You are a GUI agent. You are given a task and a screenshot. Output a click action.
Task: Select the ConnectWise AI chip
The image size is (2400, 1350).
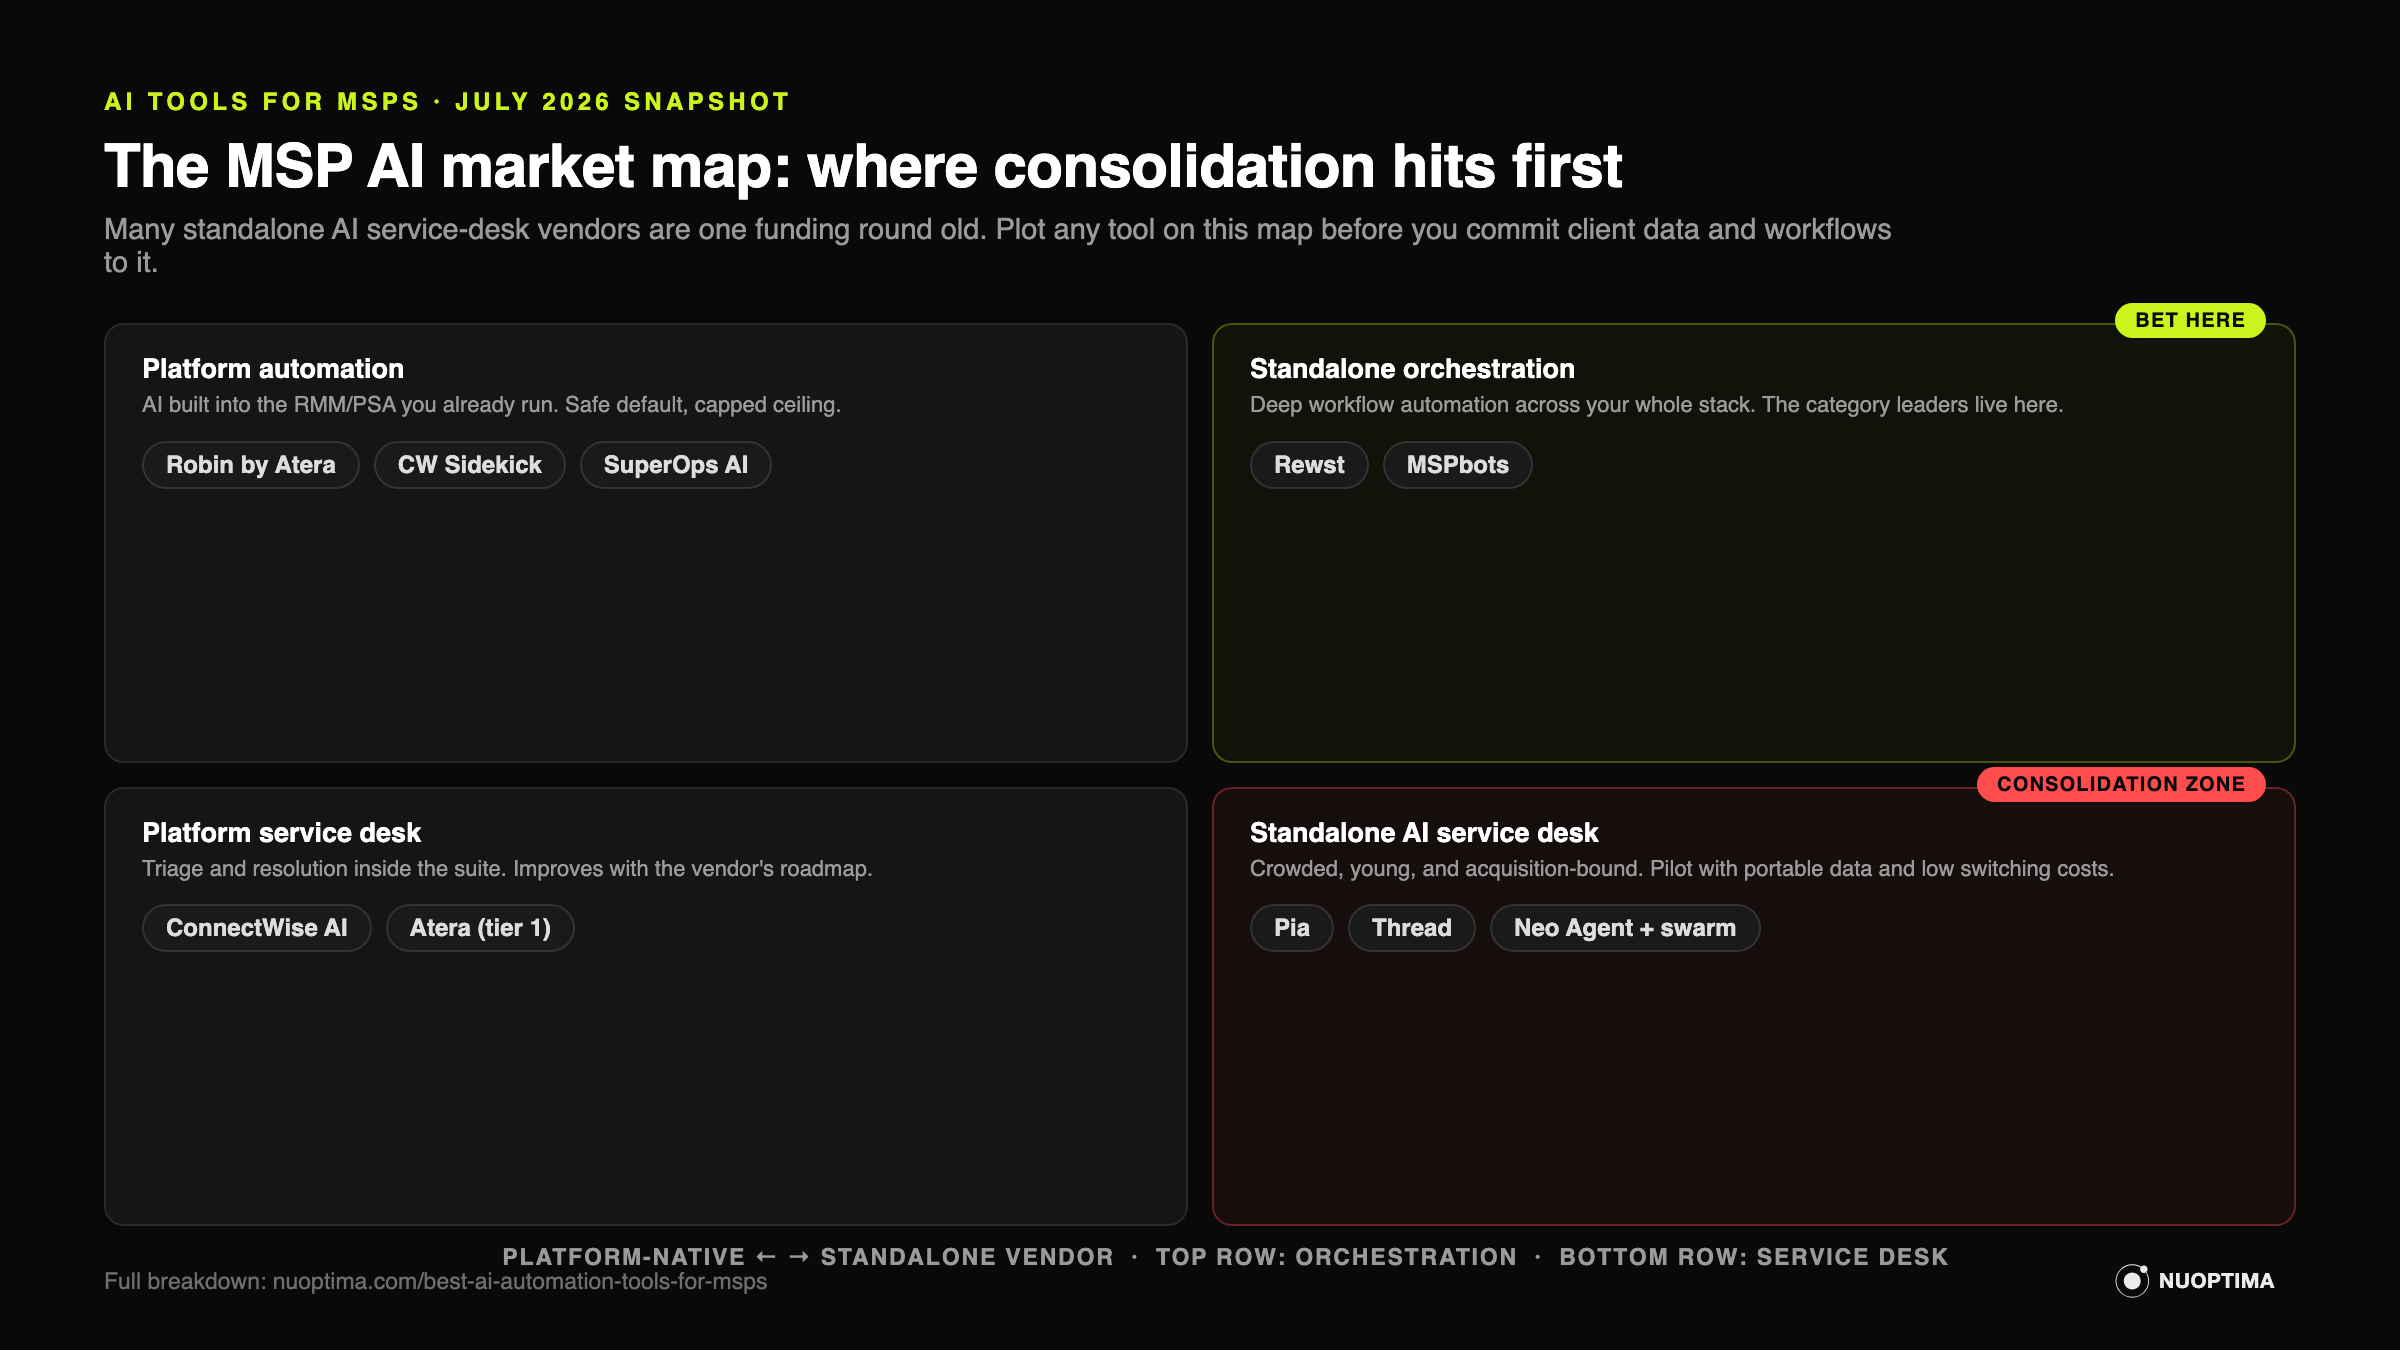(257, 928)
